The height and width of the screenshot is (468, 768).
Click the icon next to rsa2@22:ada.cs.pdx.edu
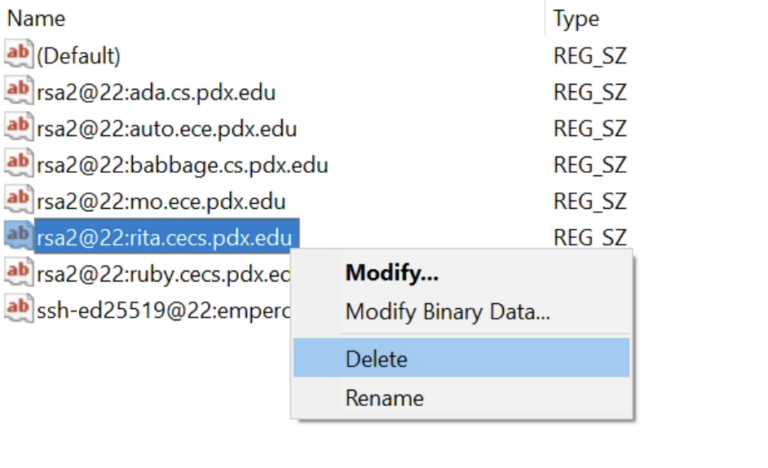pyautogui.click(x=18, y=92)
